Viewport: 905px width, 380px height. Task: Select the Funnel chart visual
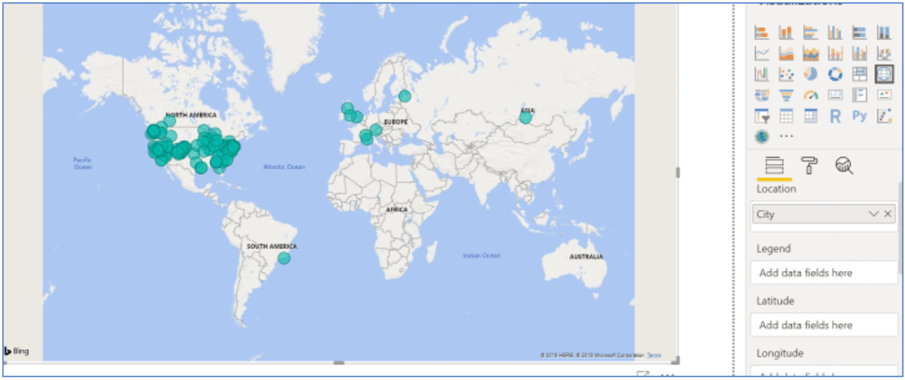point(786,95)
